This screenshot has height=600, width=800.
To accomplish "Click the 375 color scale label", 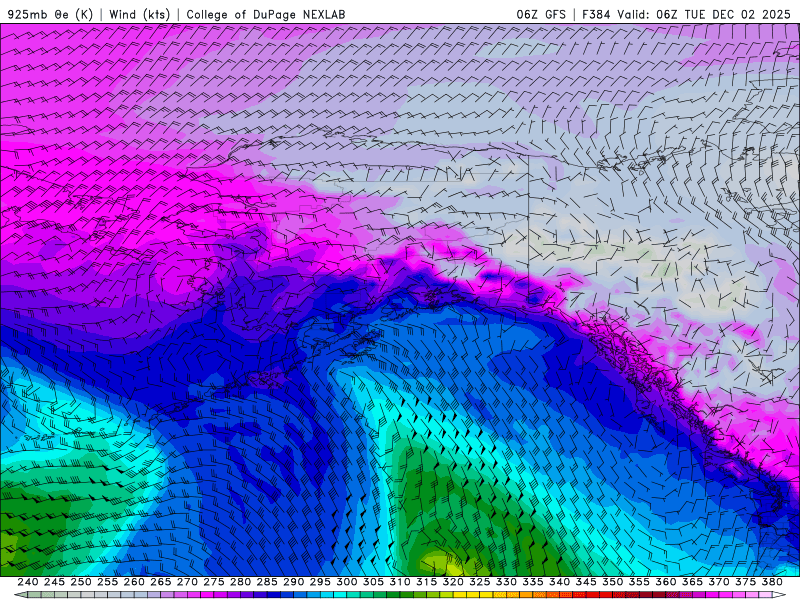I will coord(745,582).
